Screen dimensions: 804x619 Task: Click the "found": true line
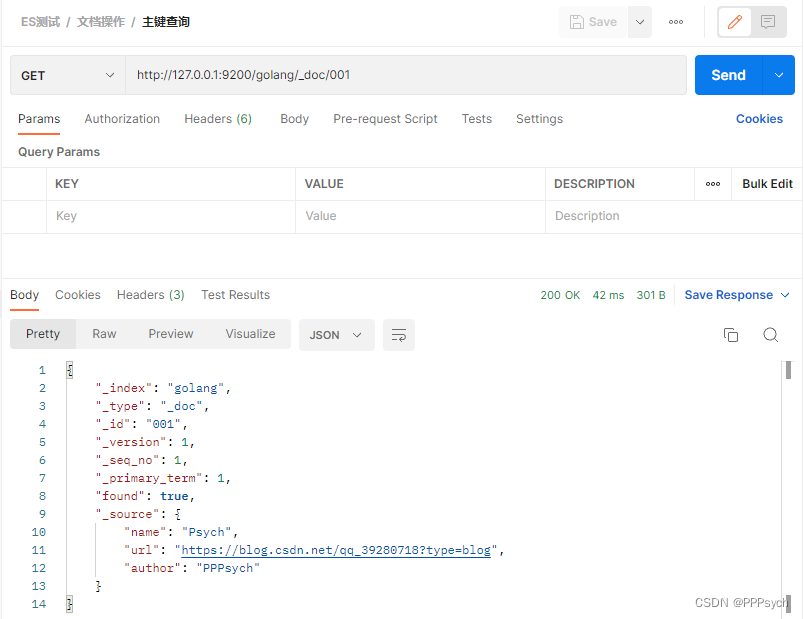[x=145, y=496]
